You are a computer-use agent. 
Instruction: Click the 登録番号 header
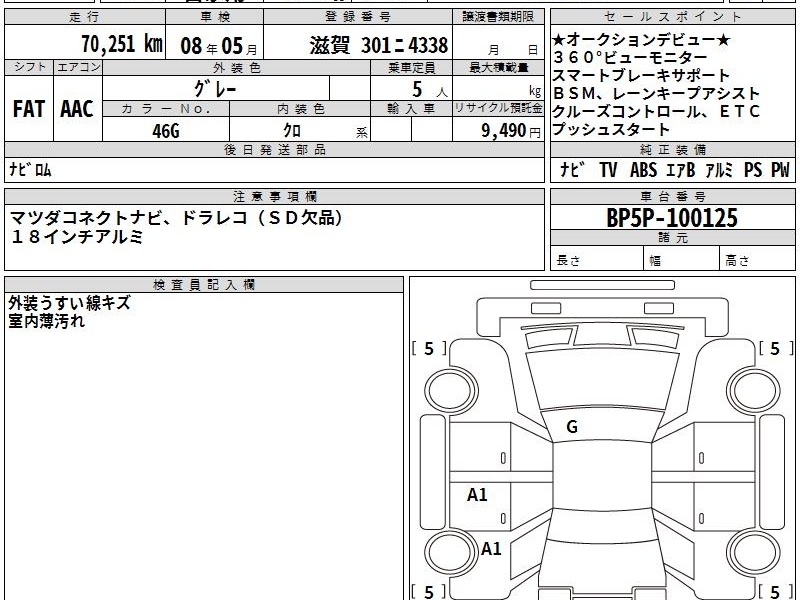click(358, 17)
